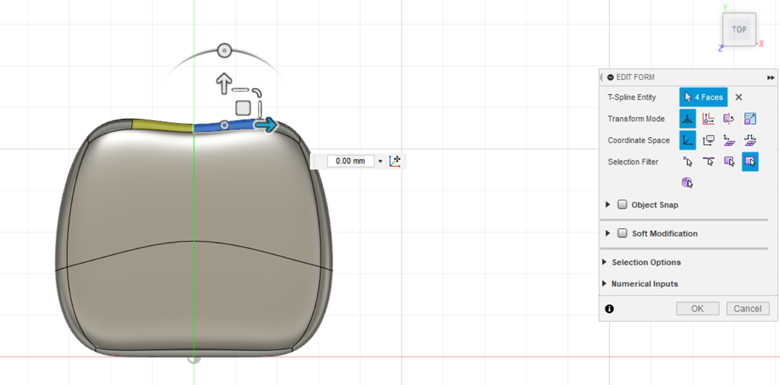Expand Numerical Inputs section
The image size is (780, 385).
[604, 284]
